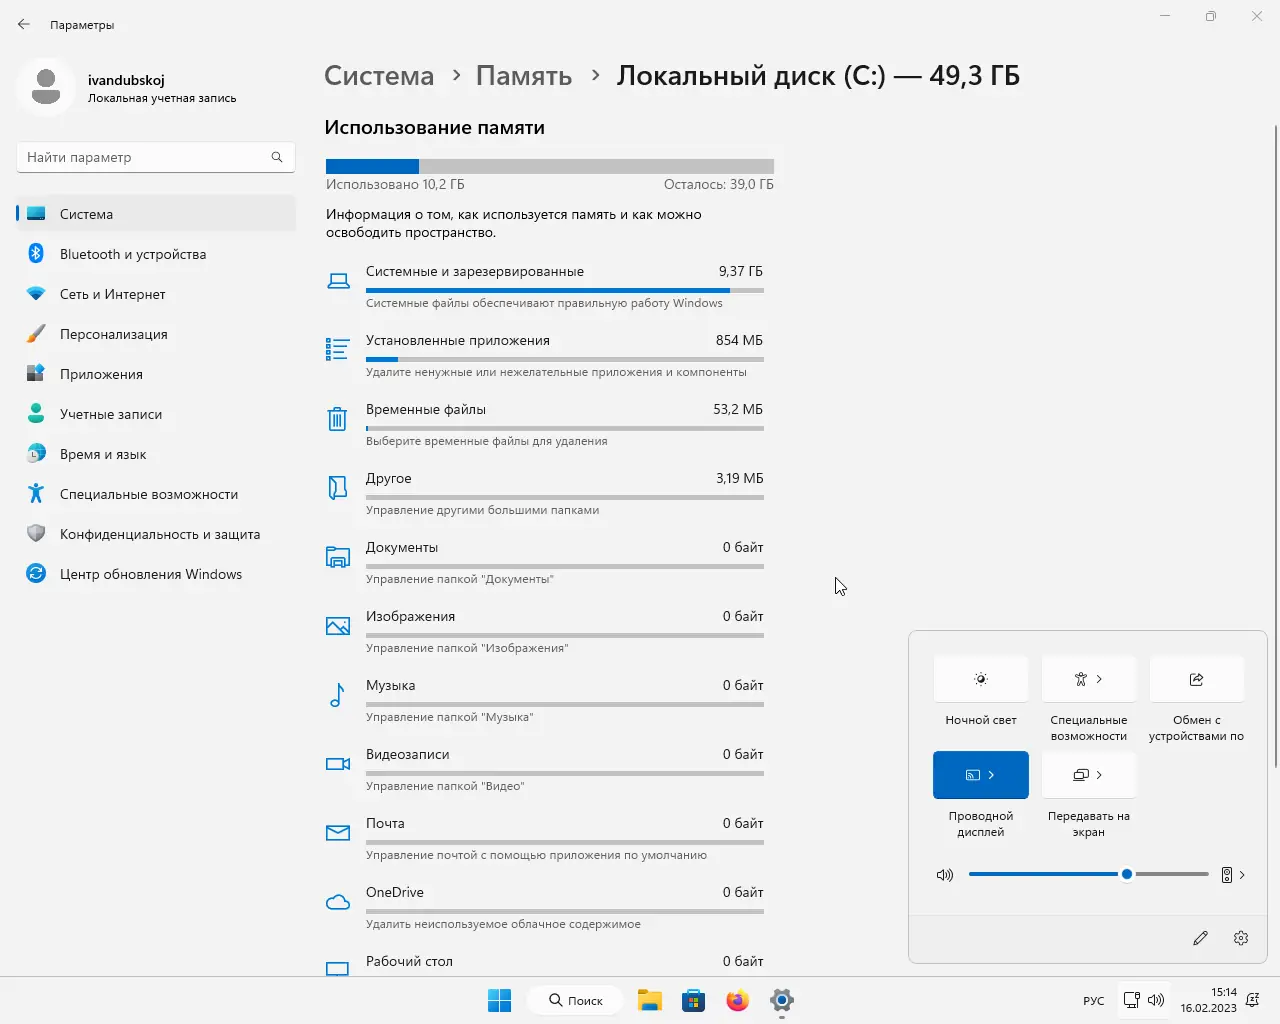Screen dimensions: 1280x1024
Task: Open the Системные и зарезервированные storage category
Action: click(x=545, y=287)
